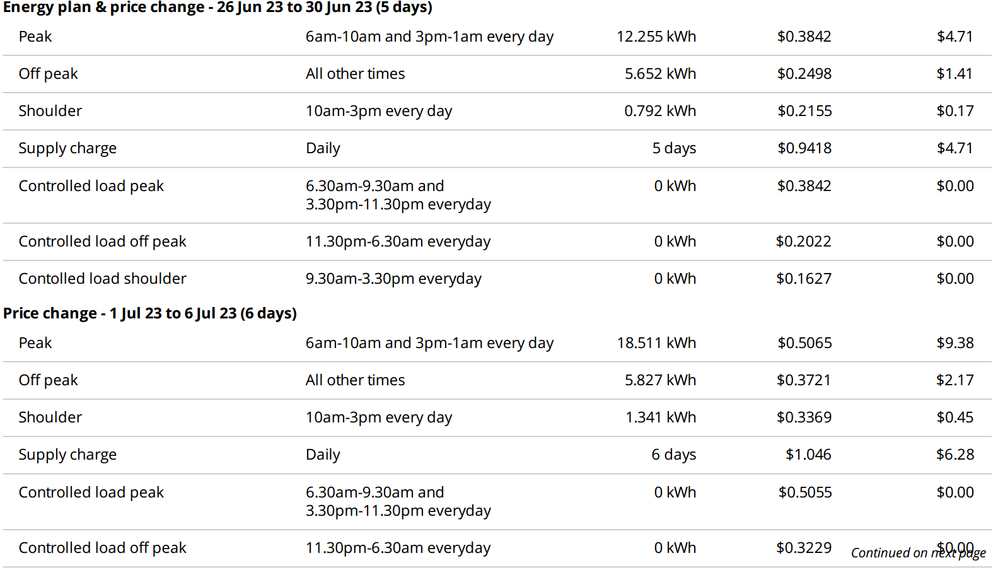This screenshot has width=998, height=570.
Task: Click the $9.38 peak charge amount
Action: (955, 343)
